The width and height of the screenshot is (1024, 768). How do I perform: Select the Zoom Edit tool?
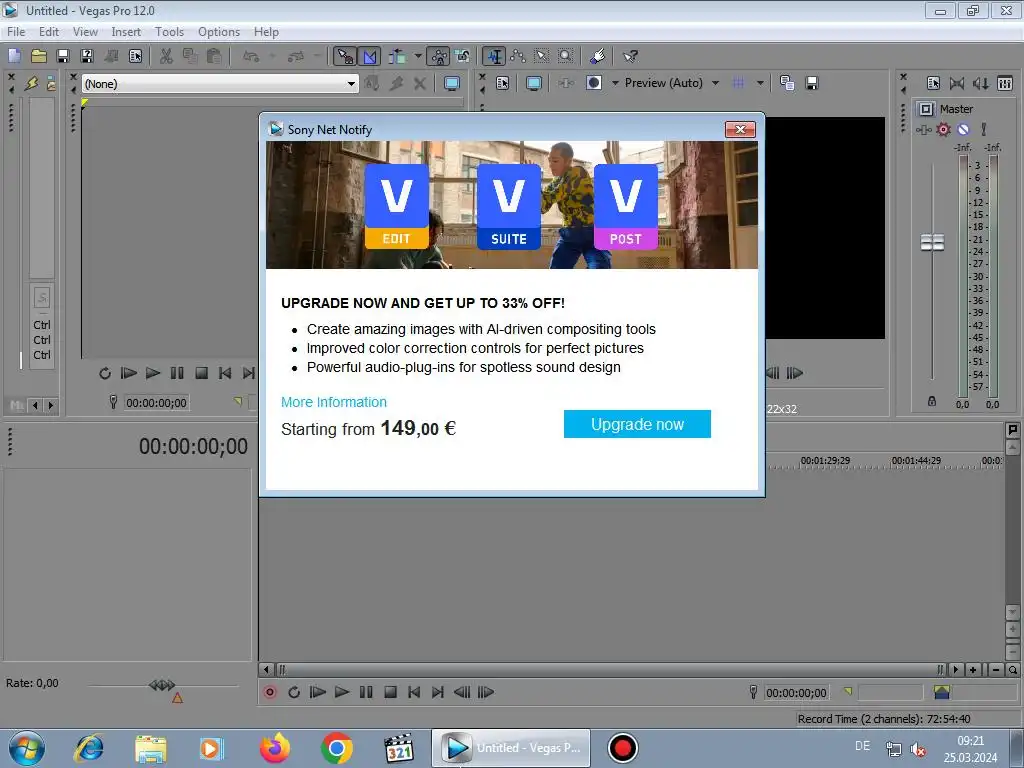point(566,56)
